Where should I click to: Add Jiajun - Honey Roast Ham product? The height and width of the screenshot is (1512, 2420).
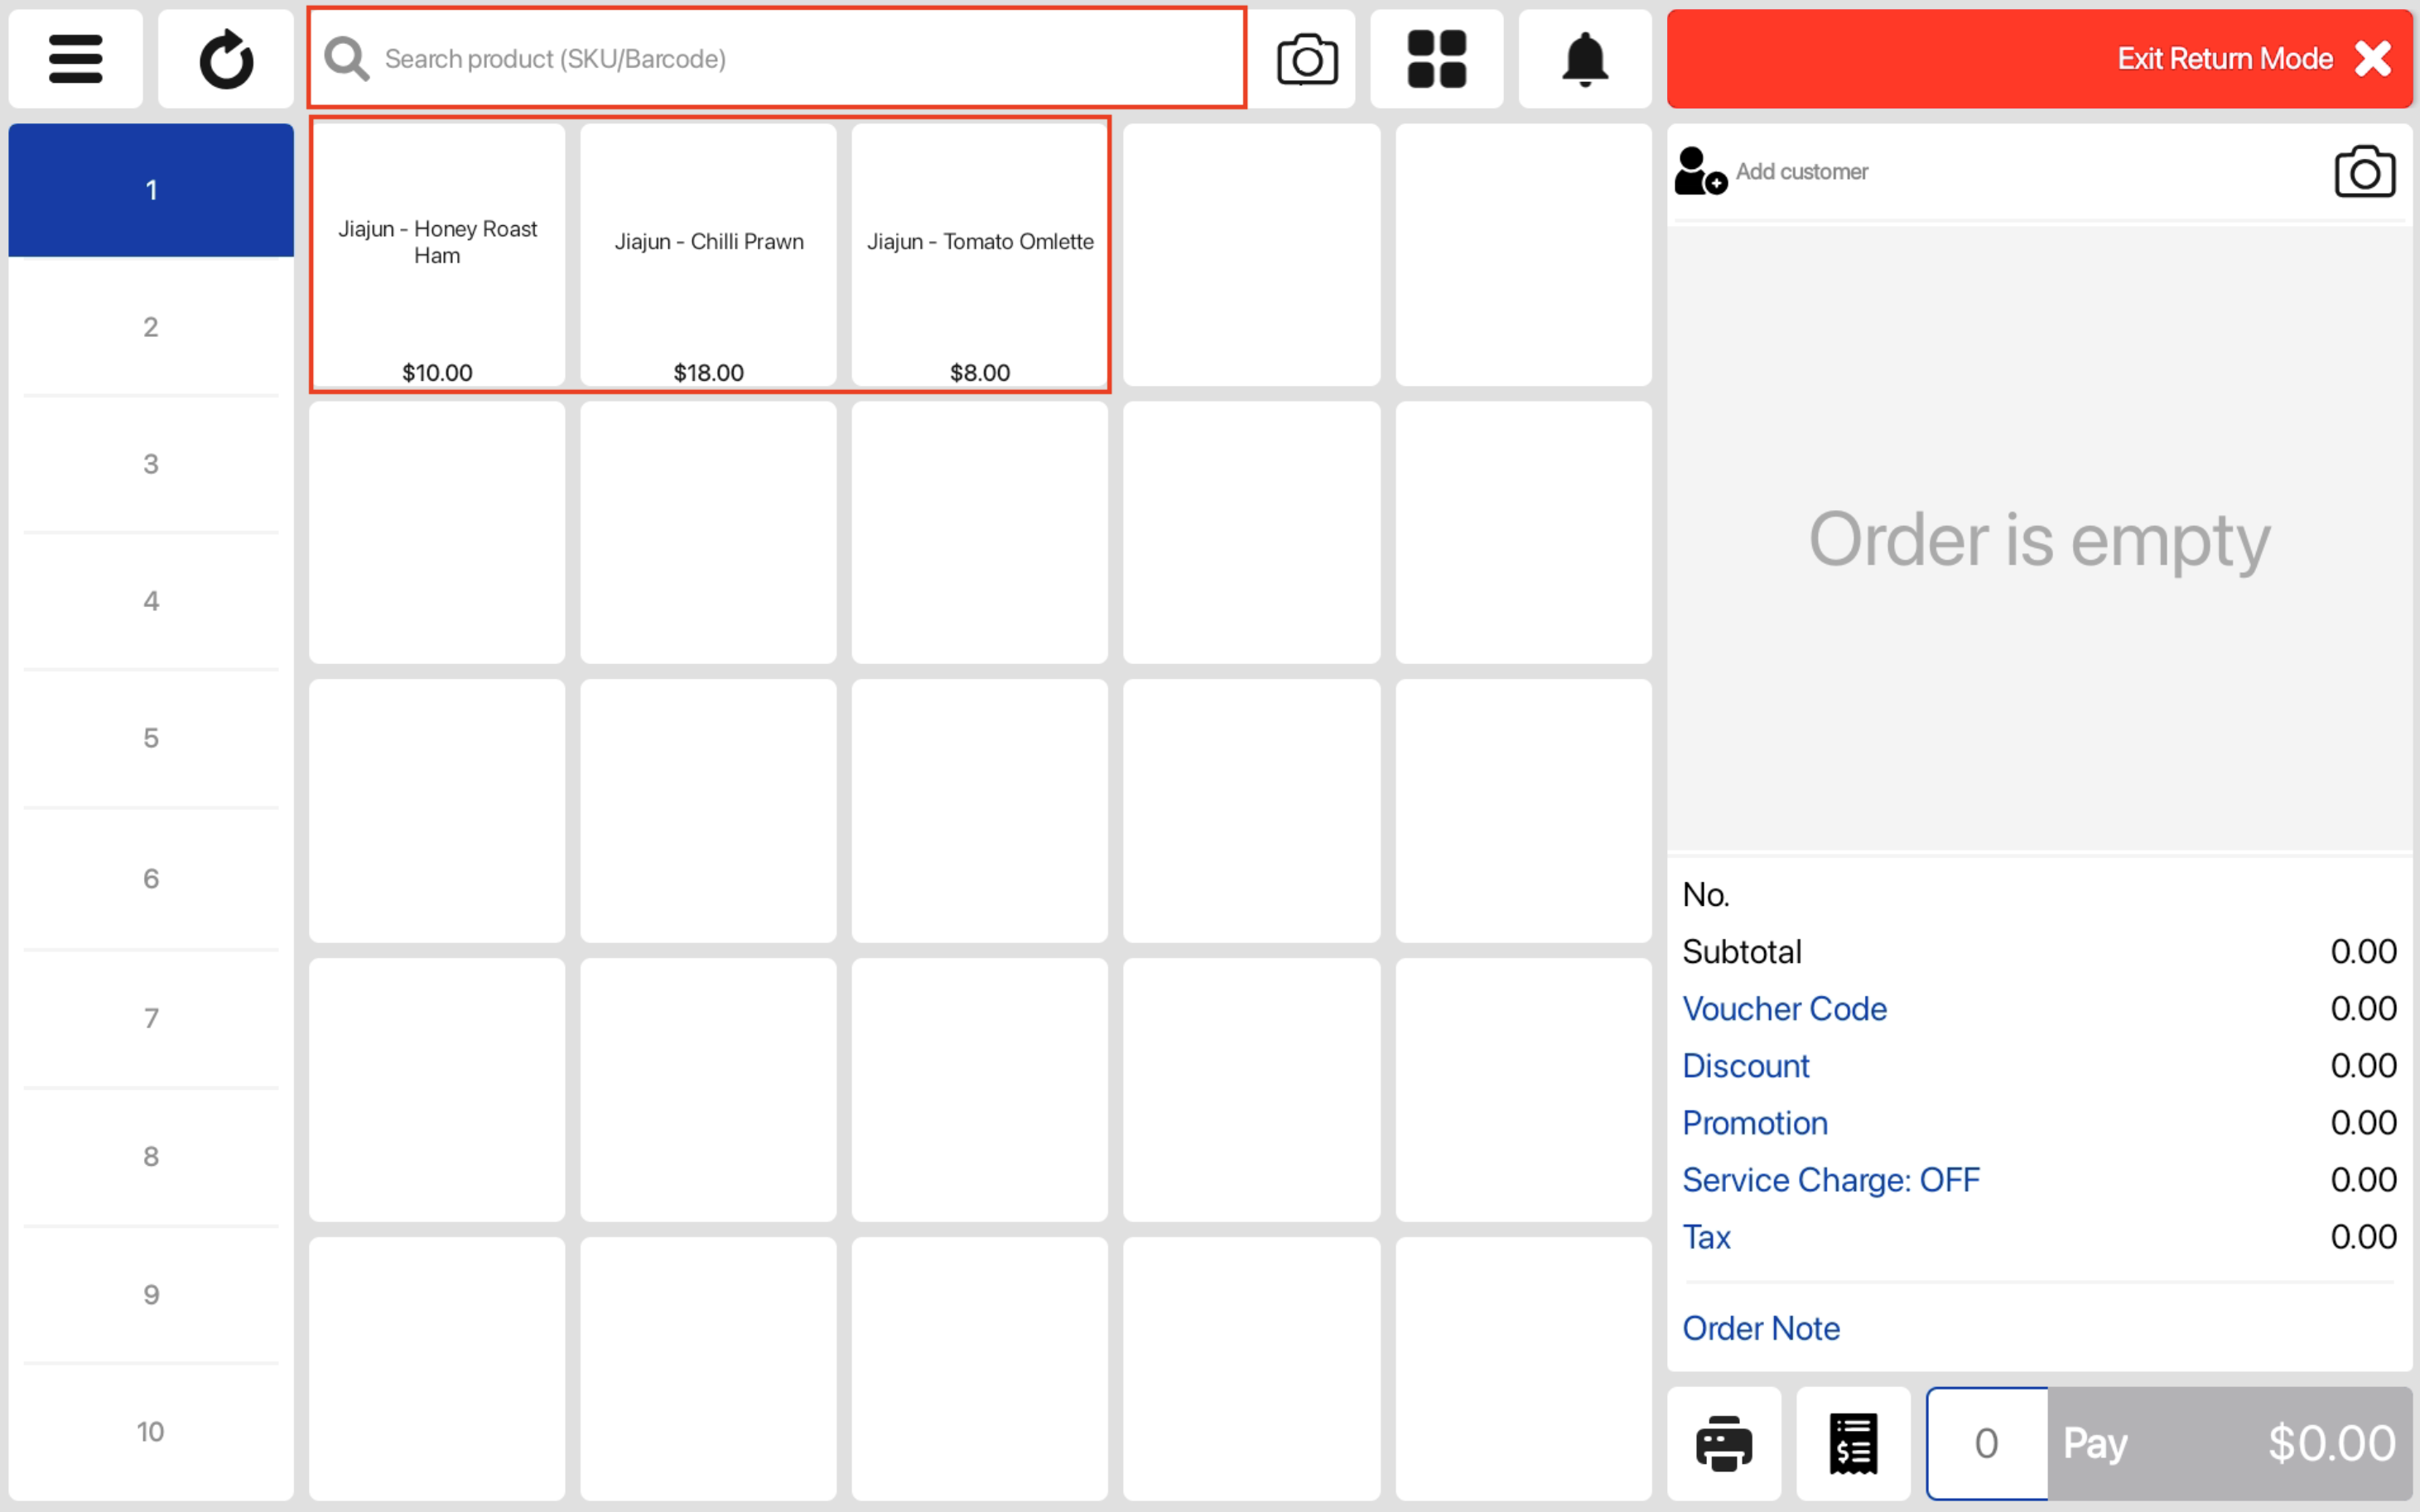tap(437, 255)
